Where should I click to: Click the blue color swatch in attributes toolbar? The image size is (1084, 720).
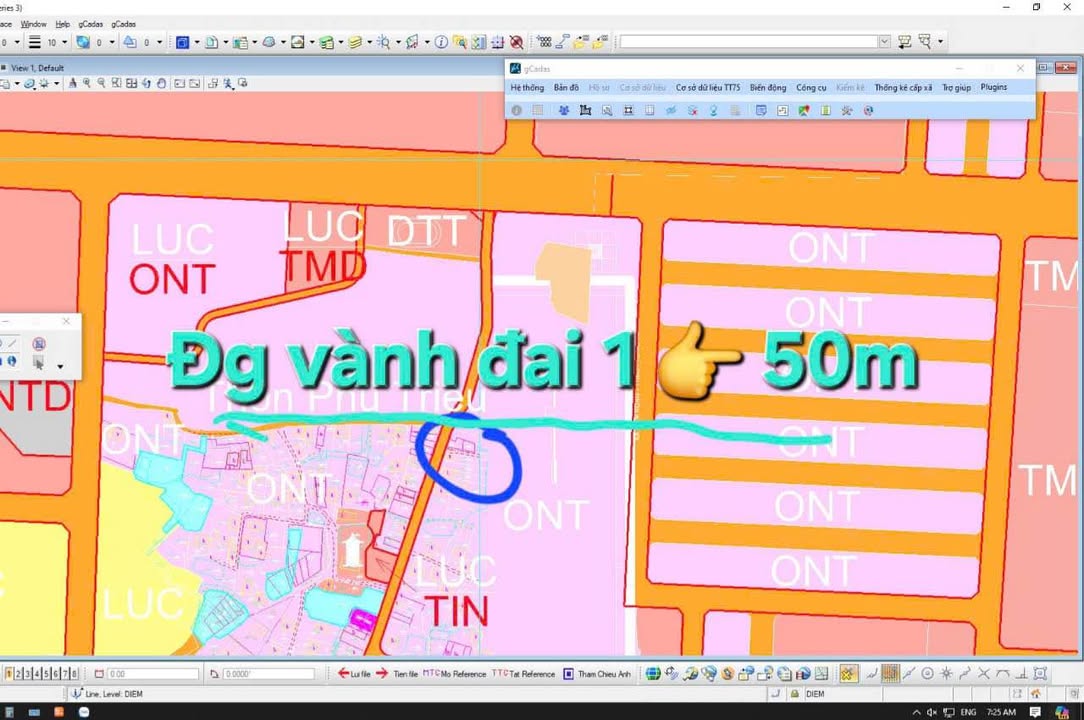tap(84, 42)
